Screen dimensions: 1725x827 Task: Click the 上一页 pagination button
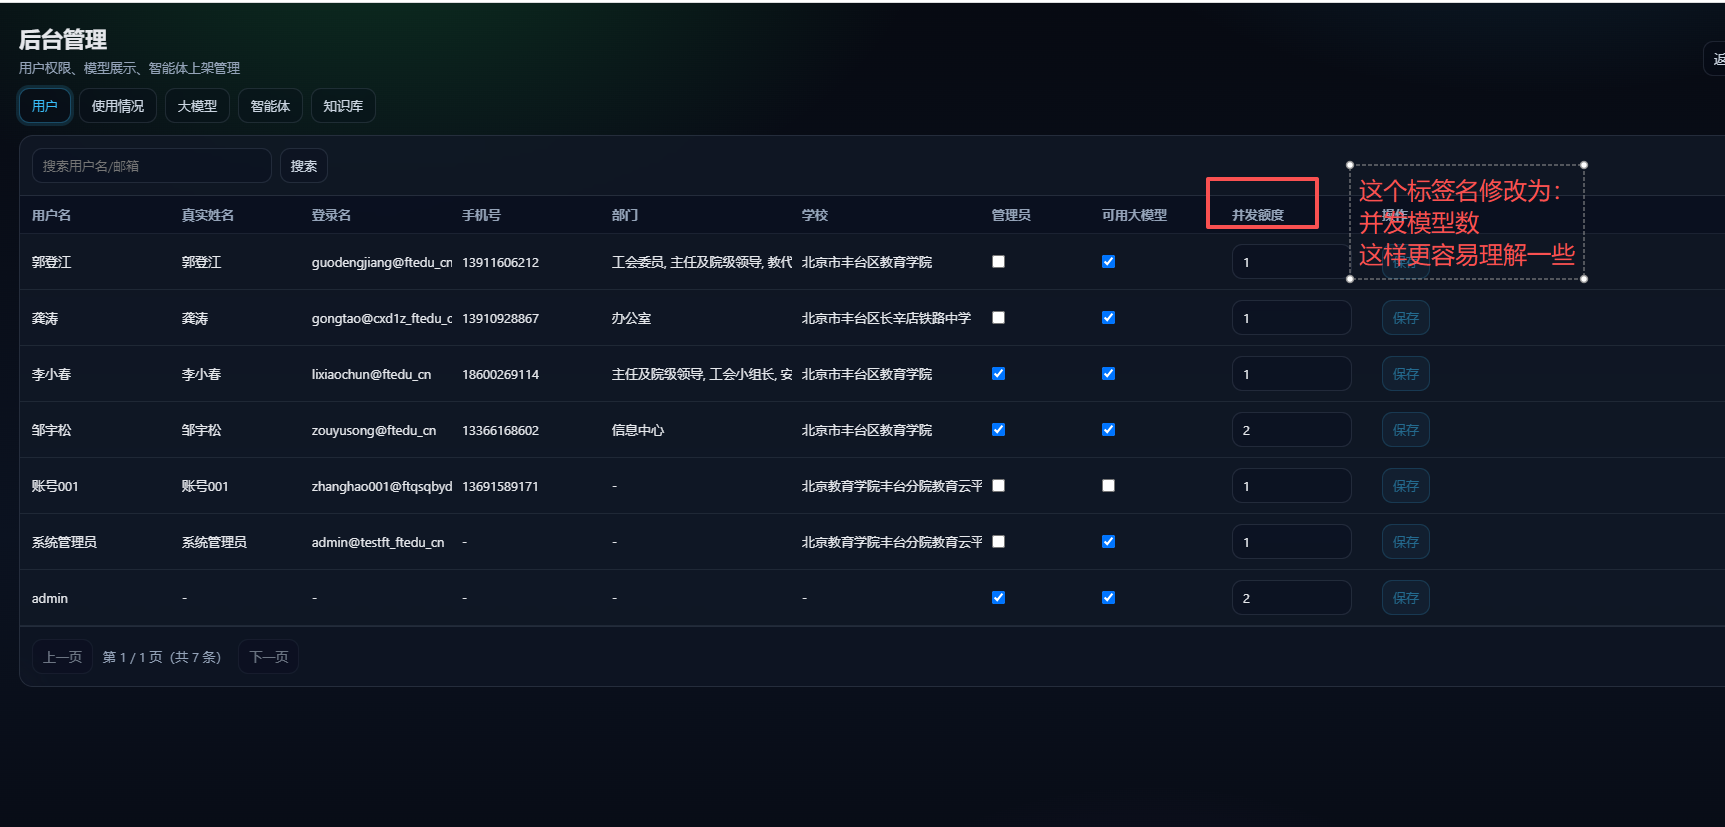point(62,657)
